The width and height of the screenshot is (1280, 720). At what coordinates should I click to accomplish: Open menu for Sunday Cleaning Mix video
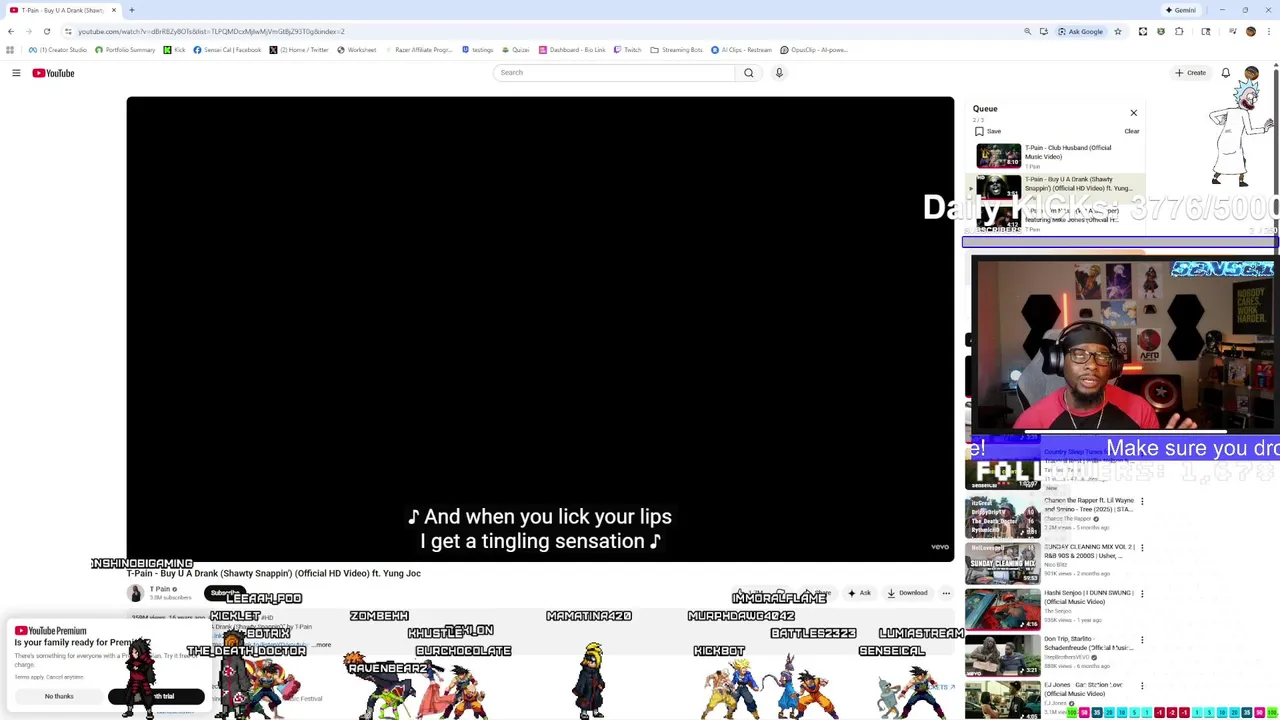pos(1142,547)
